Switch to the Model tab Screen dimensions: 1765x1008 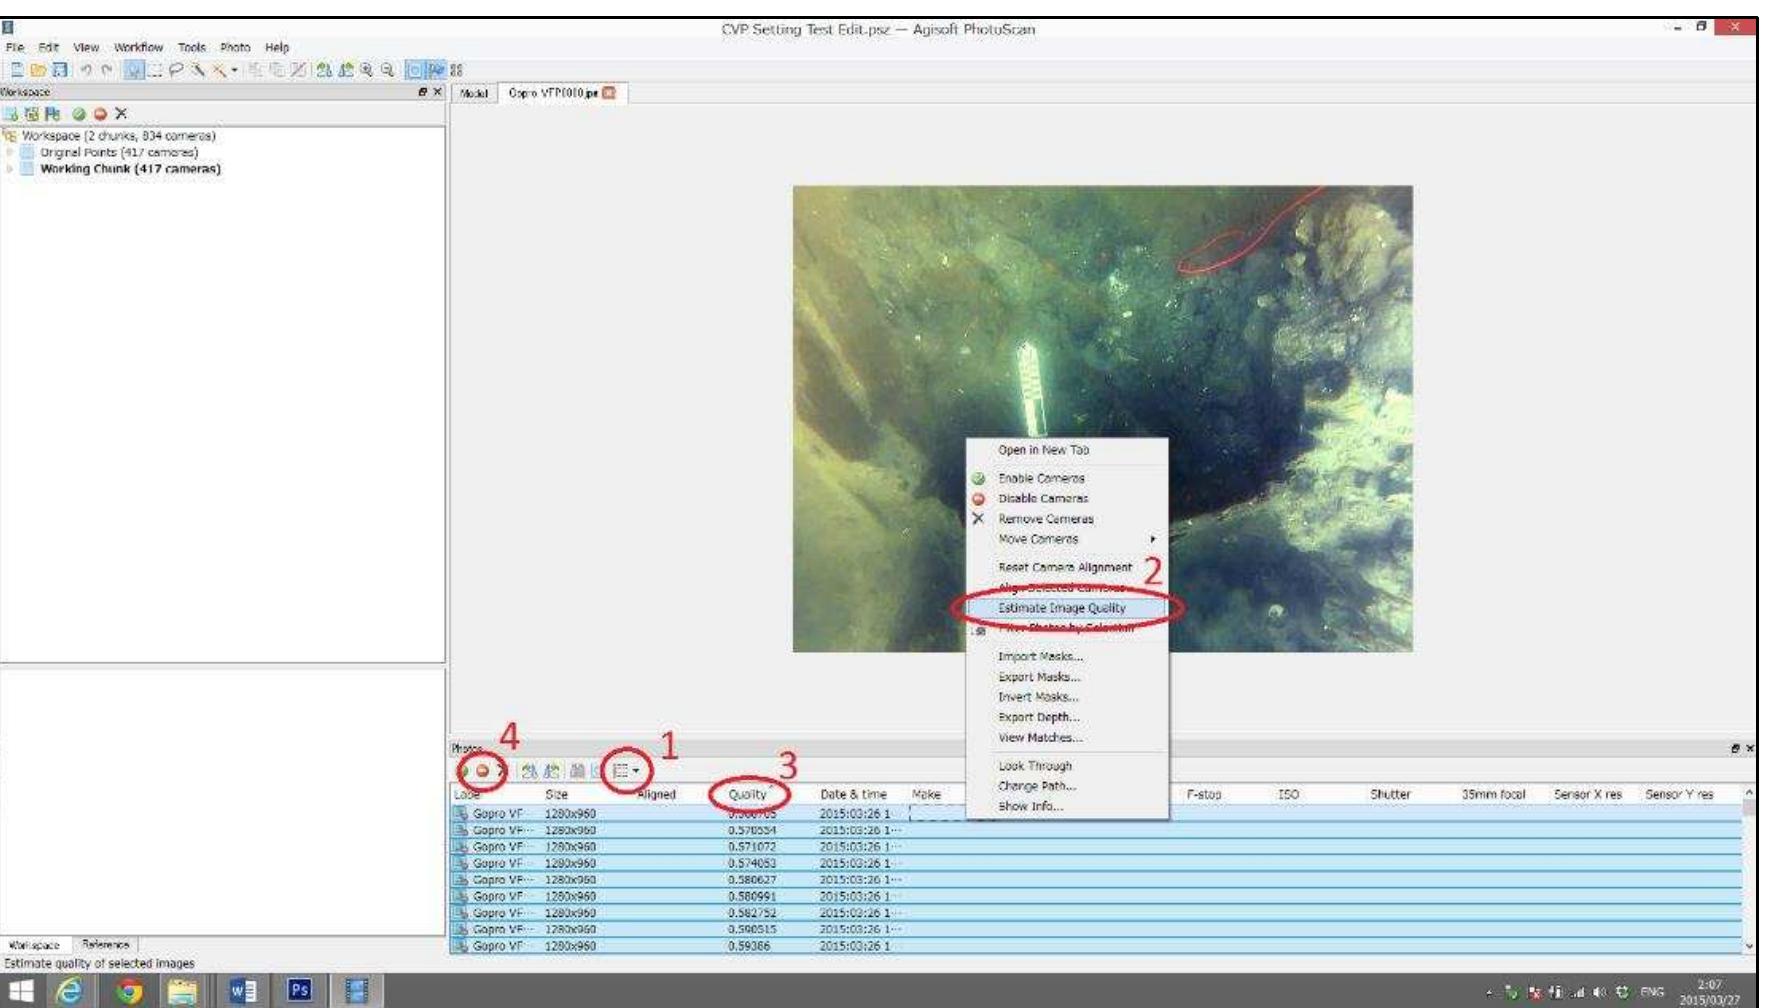tap(474, 93)
